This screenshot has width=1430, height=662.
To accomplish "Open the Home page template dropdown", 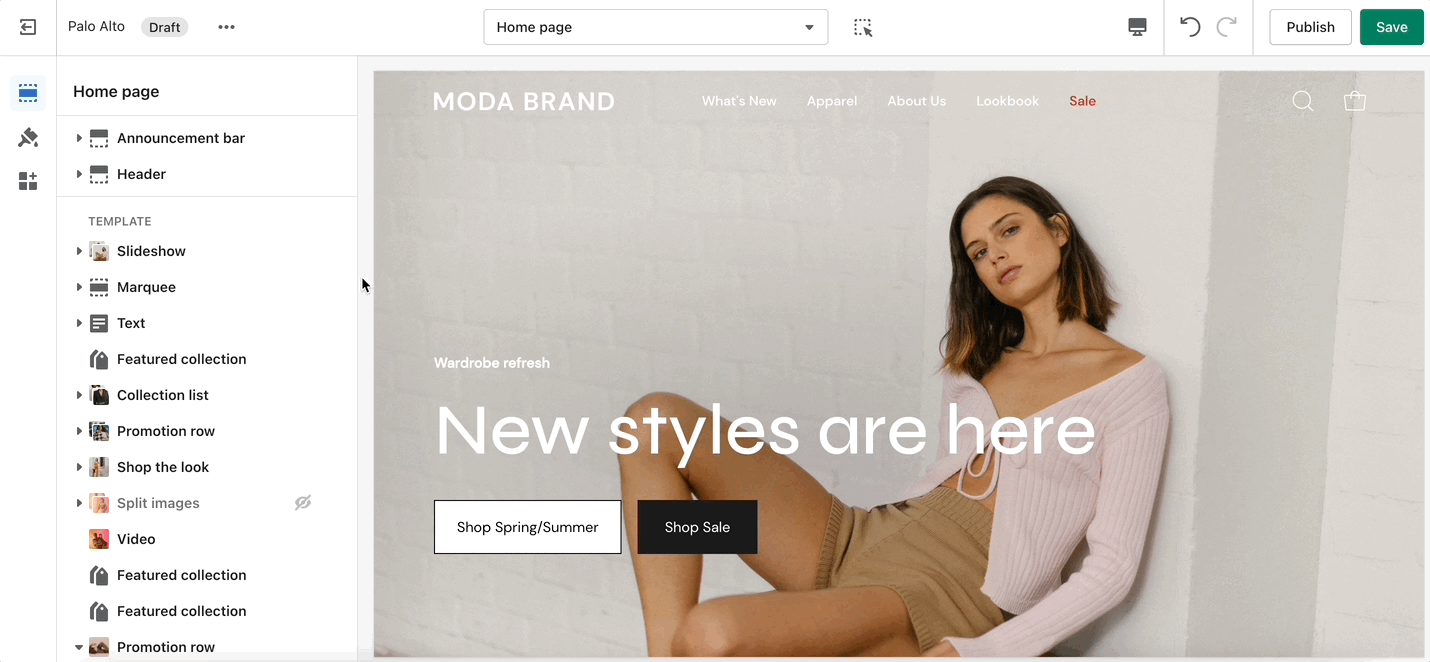I will click(x=656, y=27).
